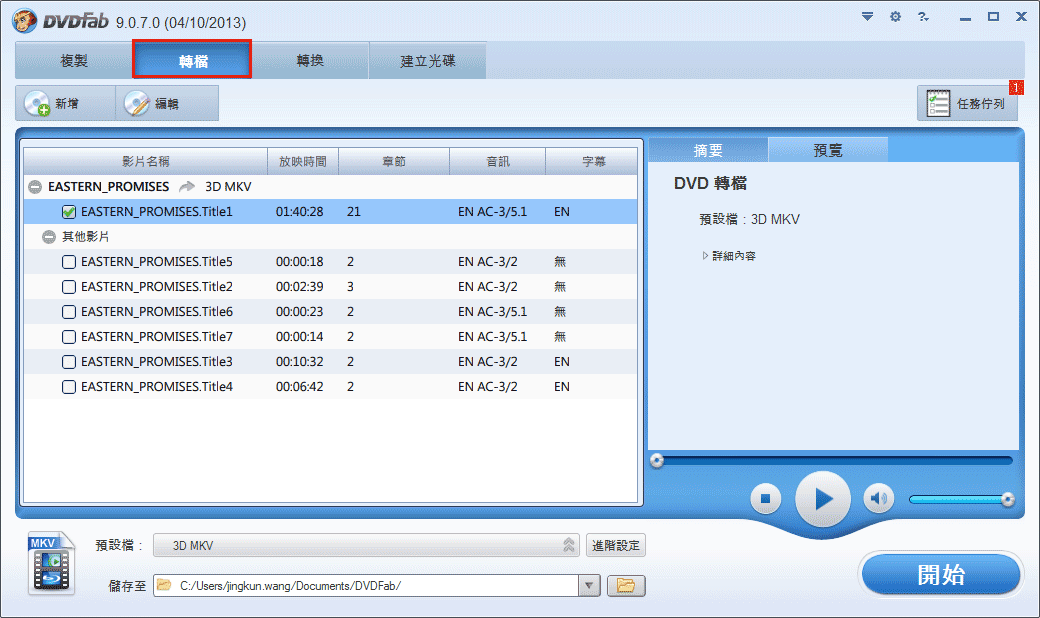
Task: Click the volume slider handle
Action: pyautogui.click(x=1008, y=499)
